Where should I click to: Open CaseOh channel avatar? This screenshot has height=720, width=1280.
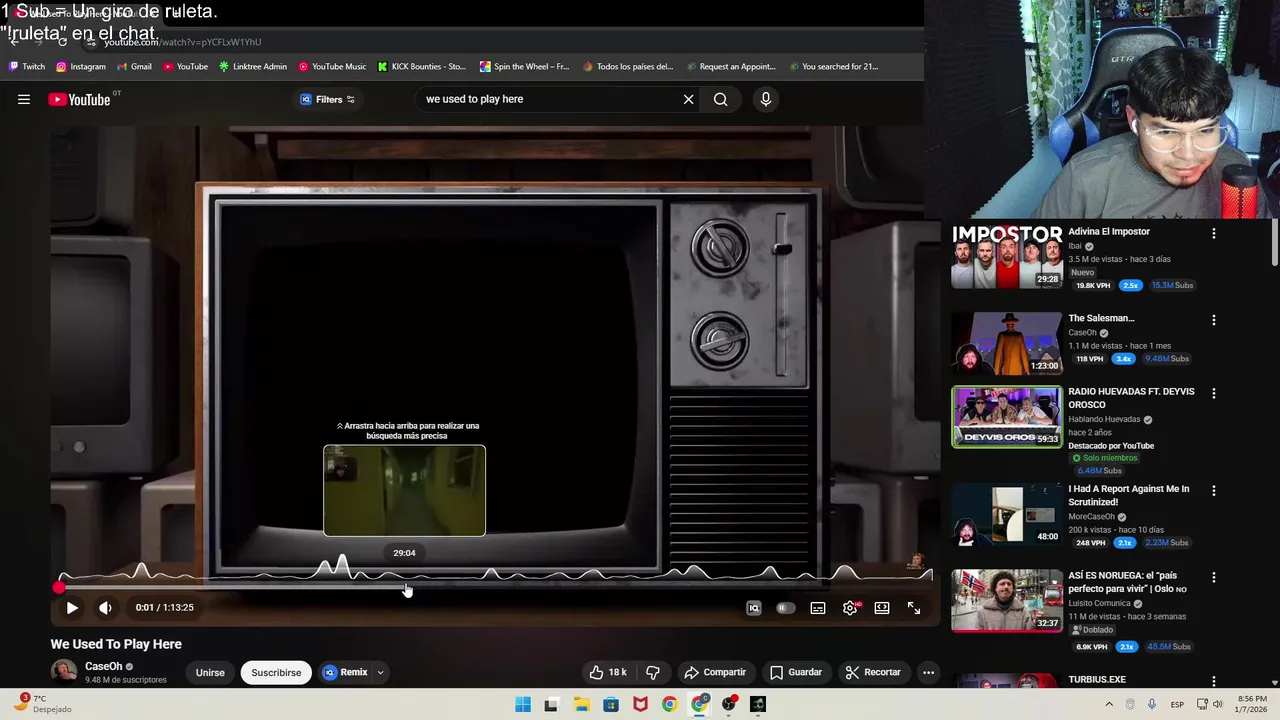click(64, 672)
